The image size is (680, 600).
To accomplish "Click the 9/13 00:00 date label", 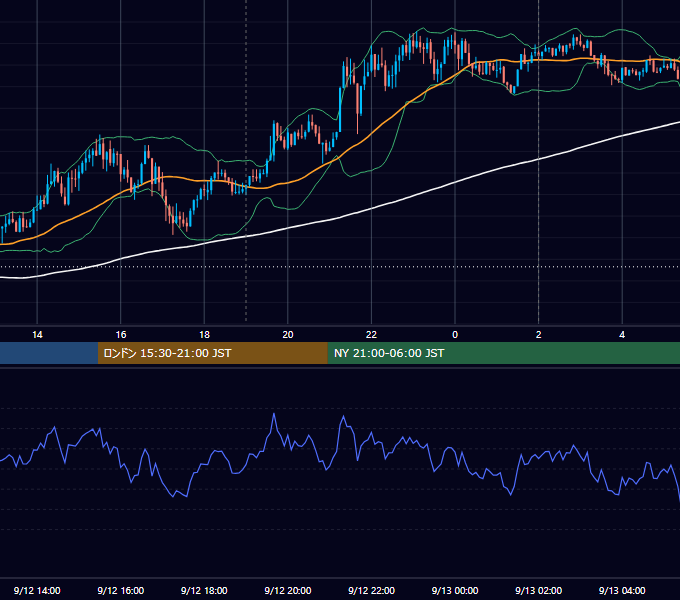I will (455, 590).
